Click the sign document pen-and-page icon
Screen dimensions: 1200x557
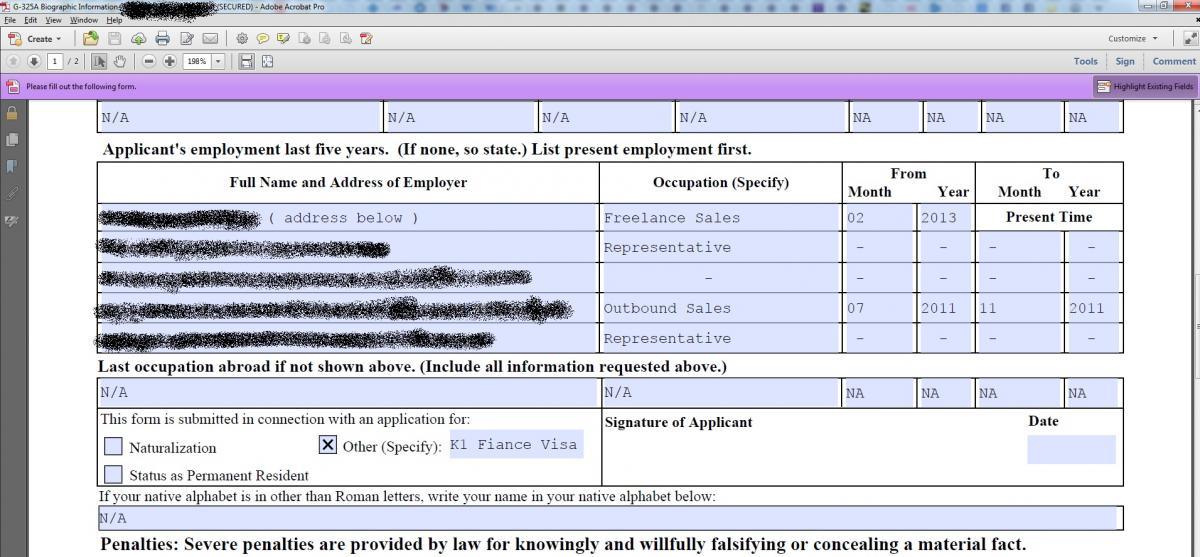tap(365, 39)
